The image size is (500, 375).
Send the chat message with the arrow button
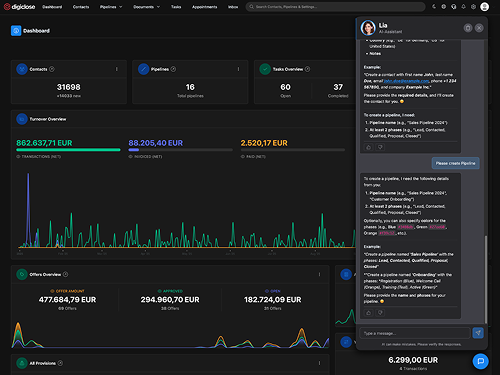point(478,333)
